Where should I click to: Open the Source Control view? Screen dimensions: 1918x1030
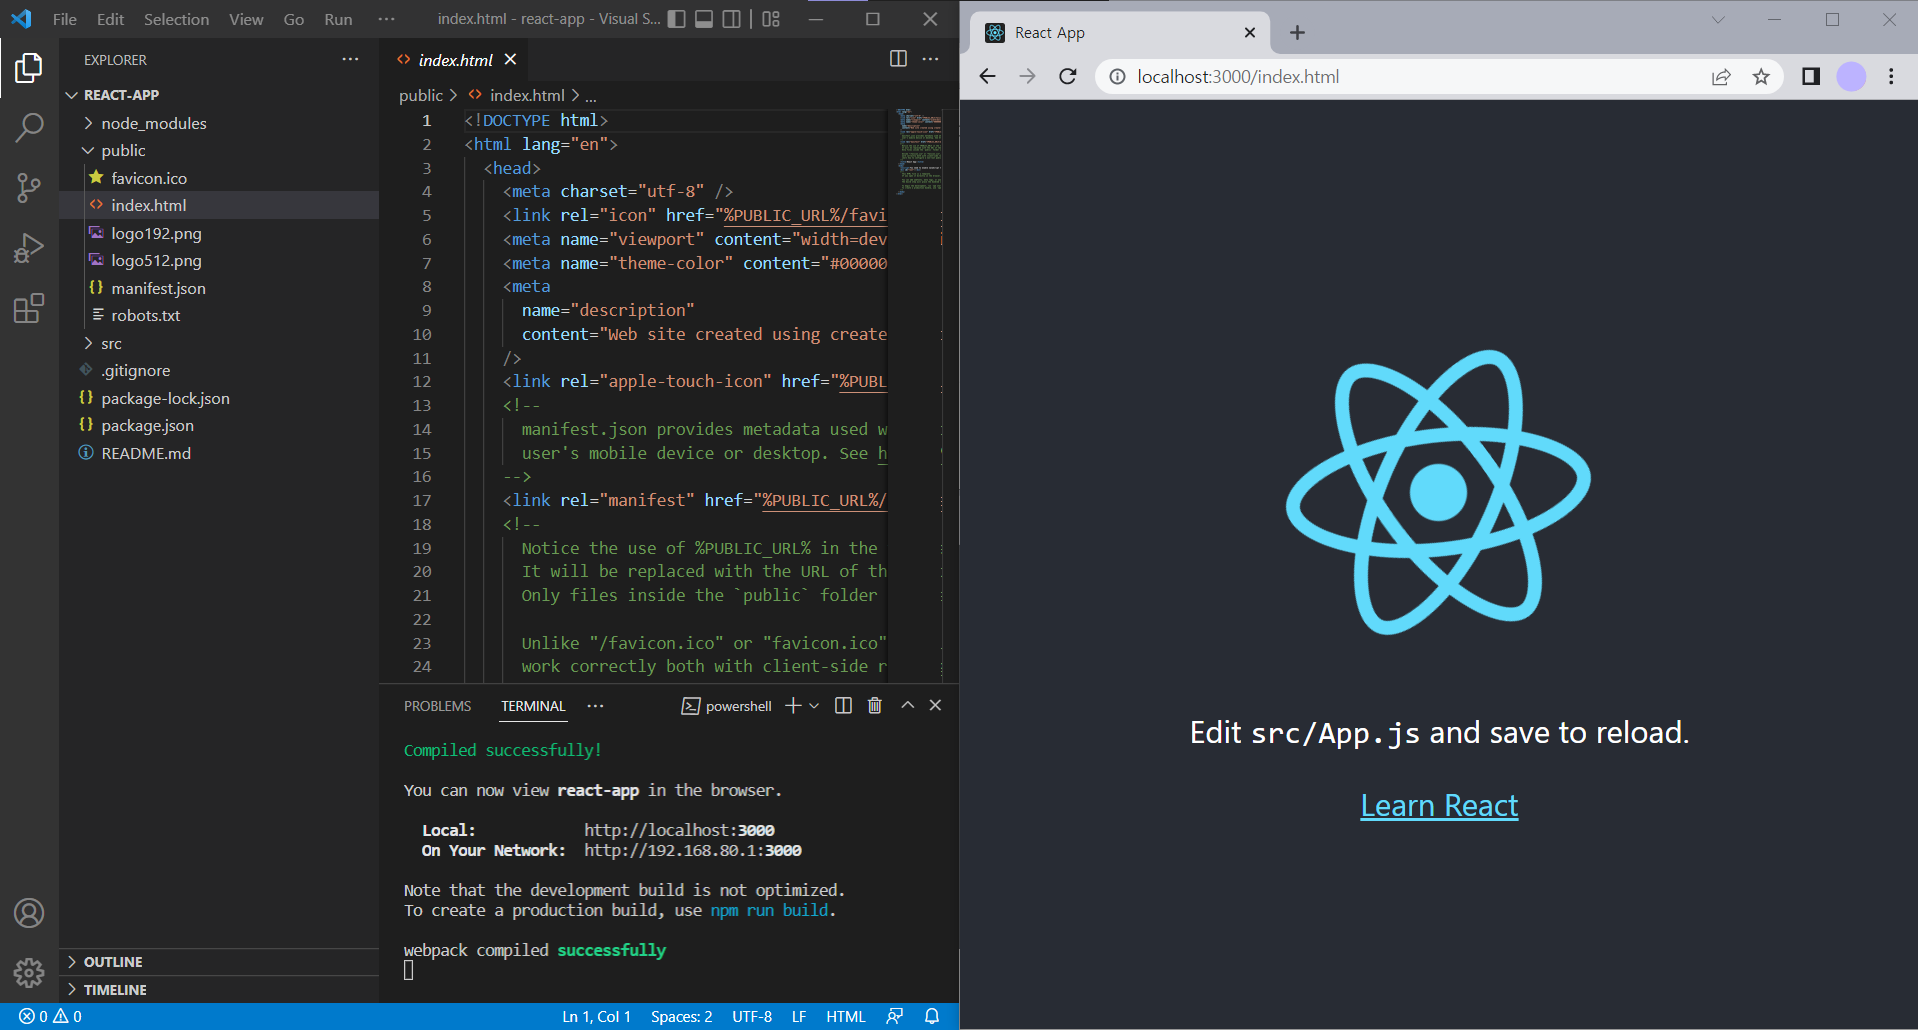[x=29, y=187]
